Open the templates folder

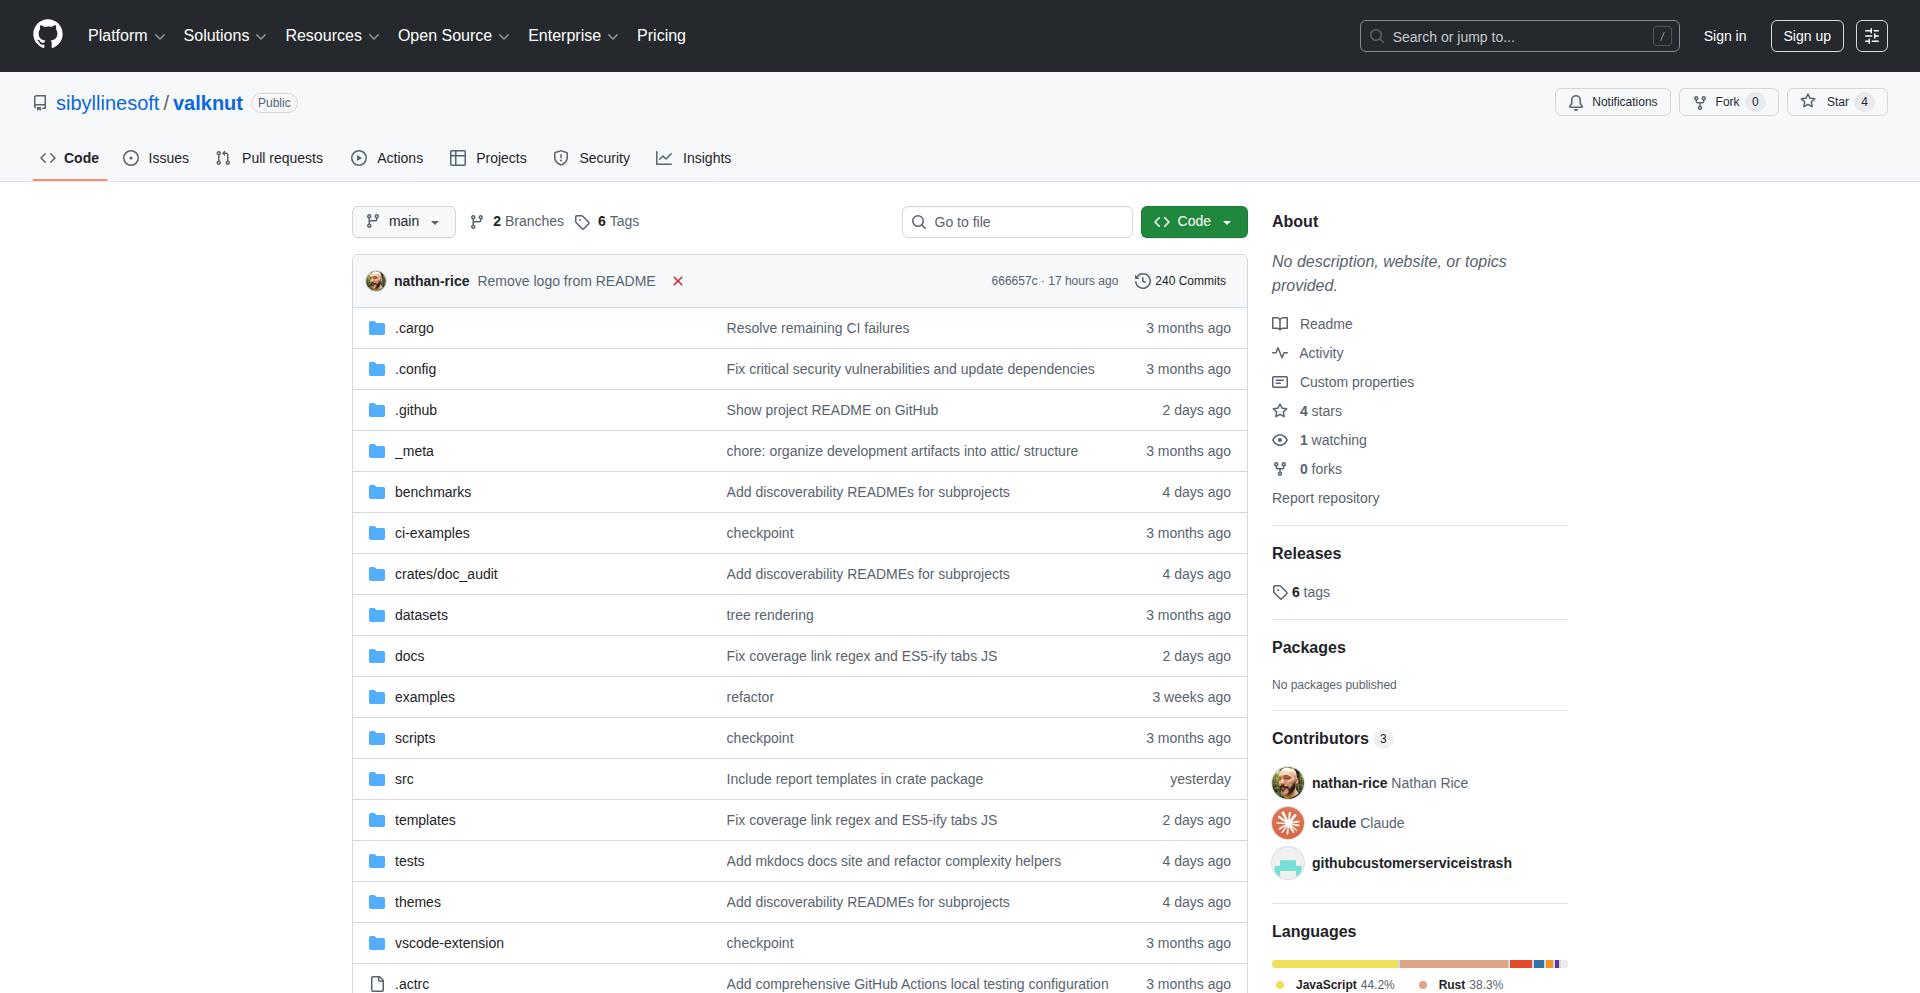point(425,820)
